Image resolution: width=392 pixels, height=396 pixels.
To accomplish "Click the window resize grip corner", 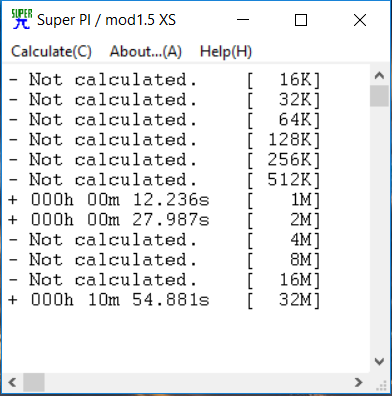I will tap(381, 385).
